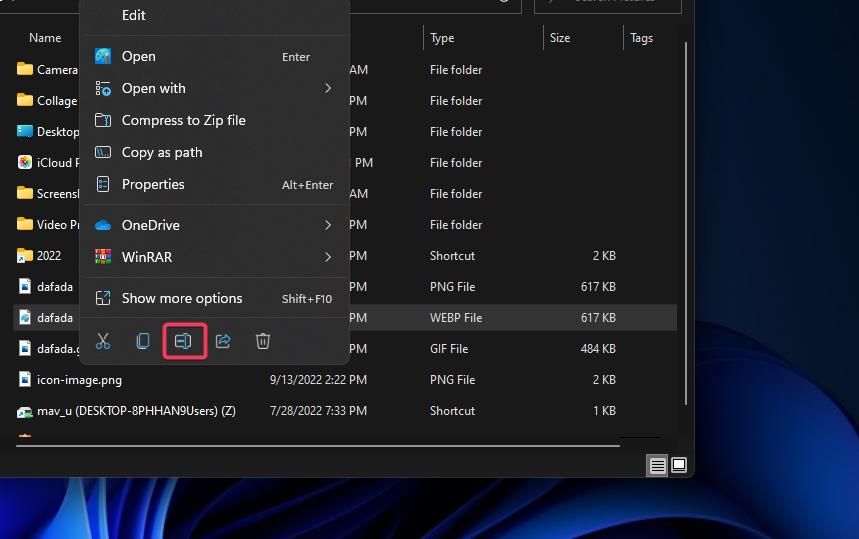Click the Rename icon in context menu

(183, 341)
